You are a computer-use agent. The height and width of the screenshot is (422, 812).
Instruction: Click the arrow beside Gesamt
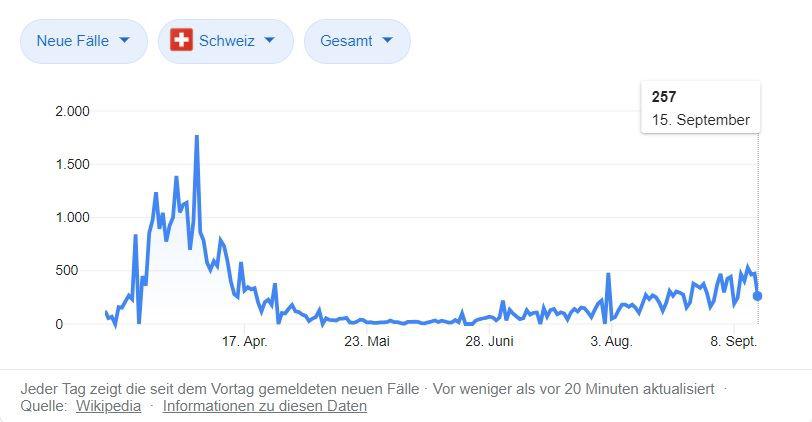(387, 41)
